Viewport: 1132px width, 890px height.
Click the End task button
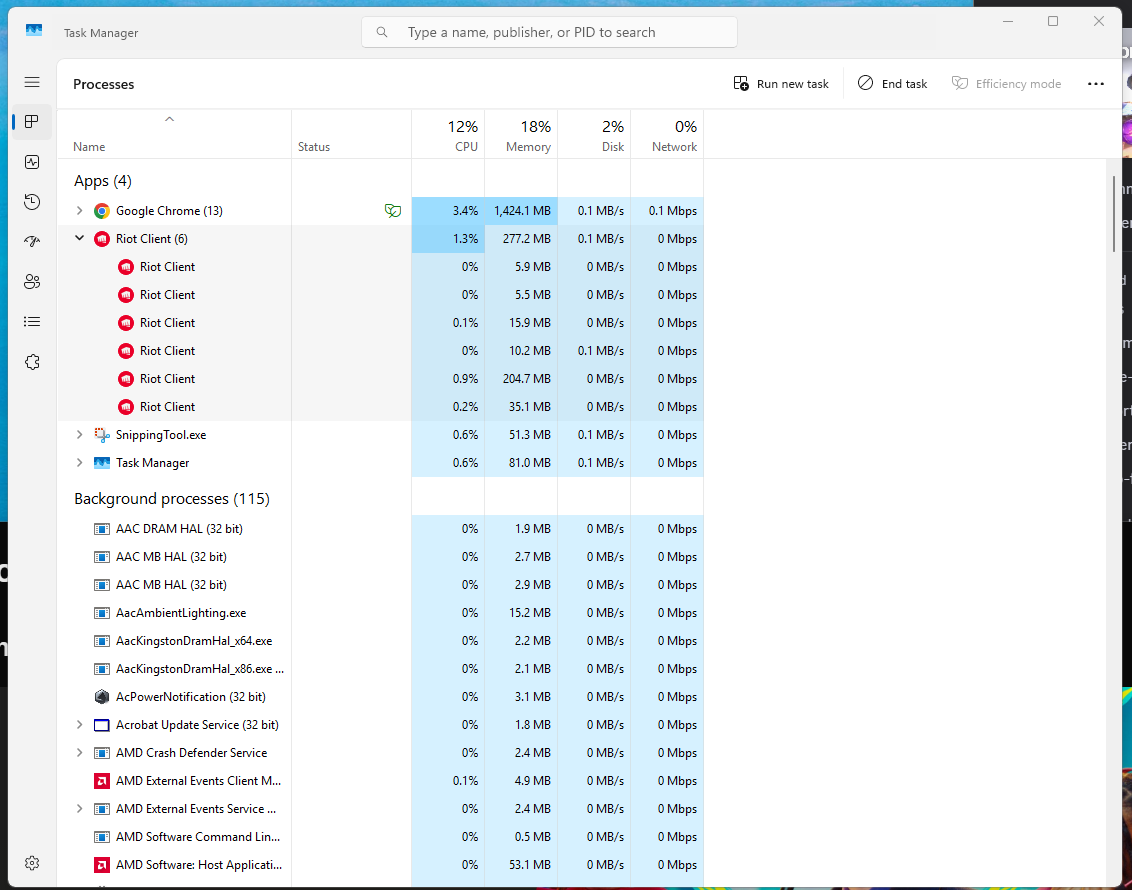(892, 84)
